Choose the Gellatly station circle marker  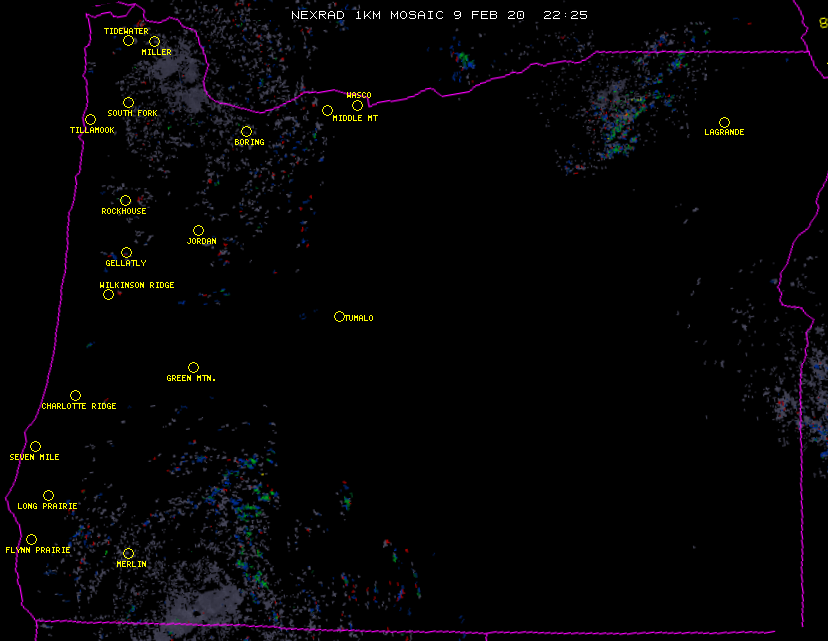[x=126, y=252]
